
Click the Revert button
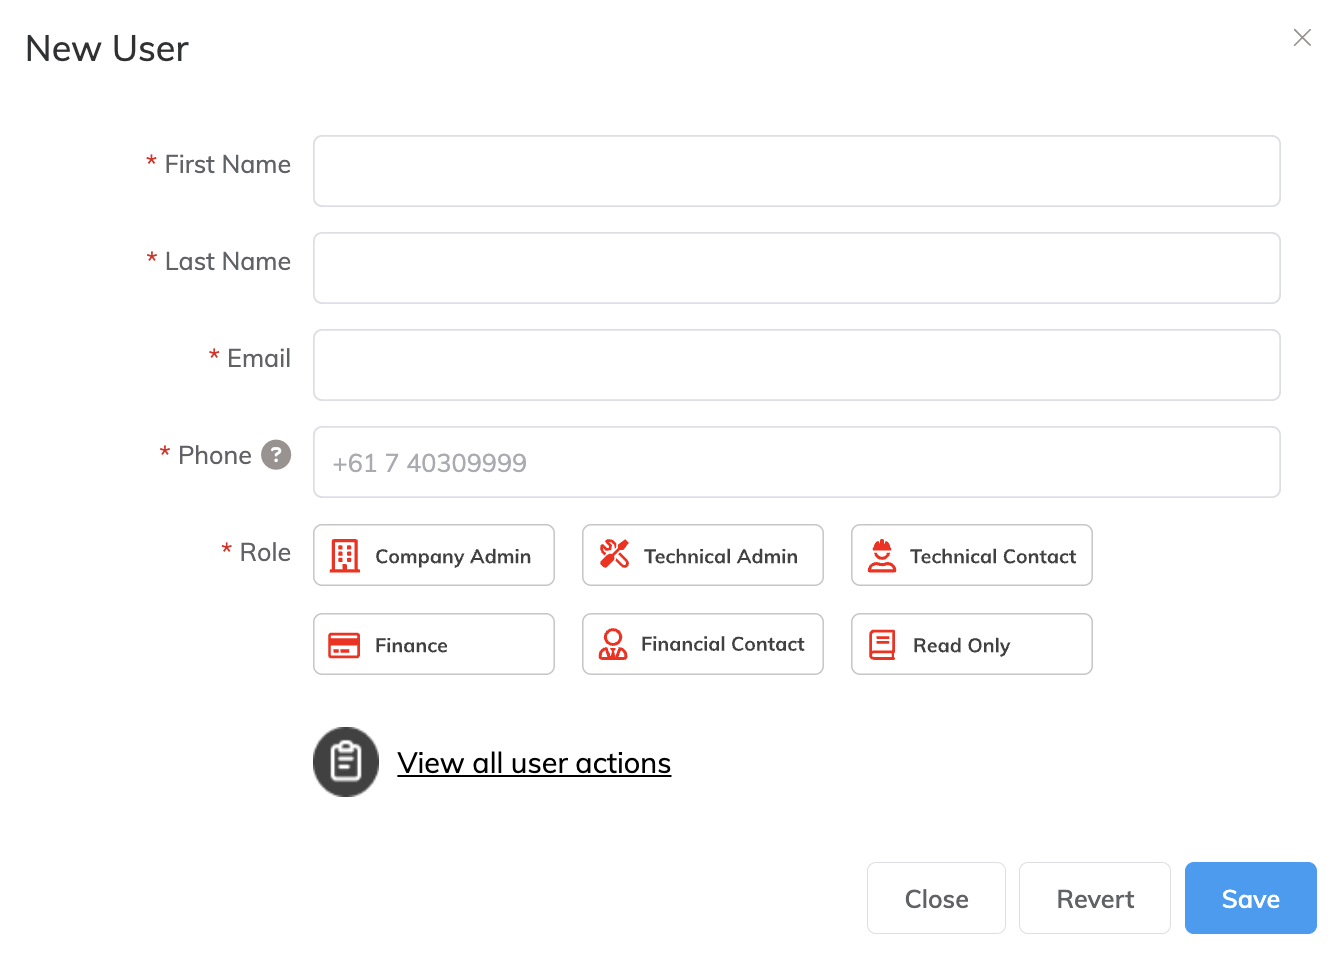(x=1095, y=898)
